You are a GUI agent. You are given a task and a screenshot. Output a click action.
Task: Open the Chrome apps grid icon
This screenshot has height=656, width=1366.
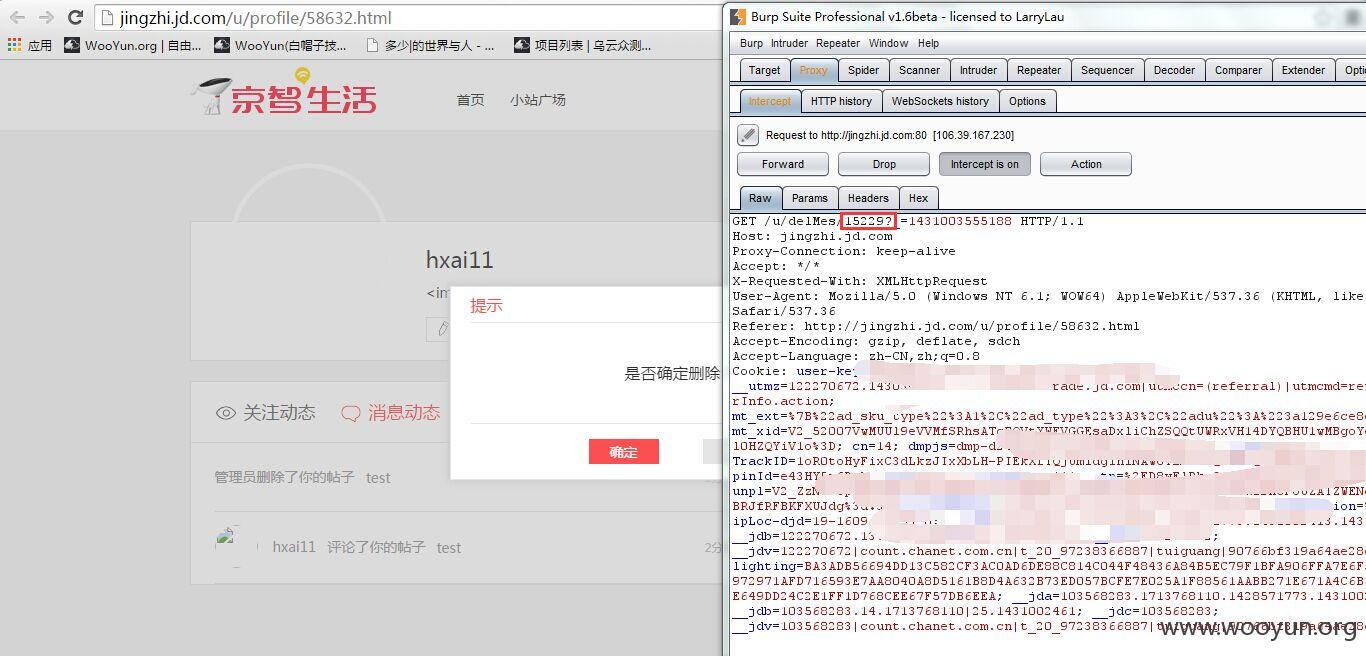tap(14, 45)
